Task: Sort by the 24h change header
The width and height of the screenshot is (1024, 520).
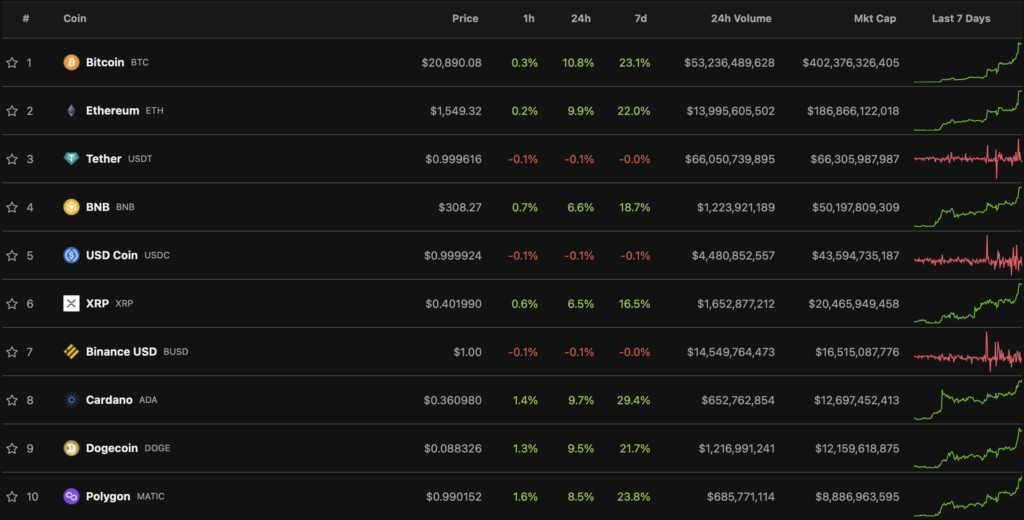Action: tap(581, 18)
